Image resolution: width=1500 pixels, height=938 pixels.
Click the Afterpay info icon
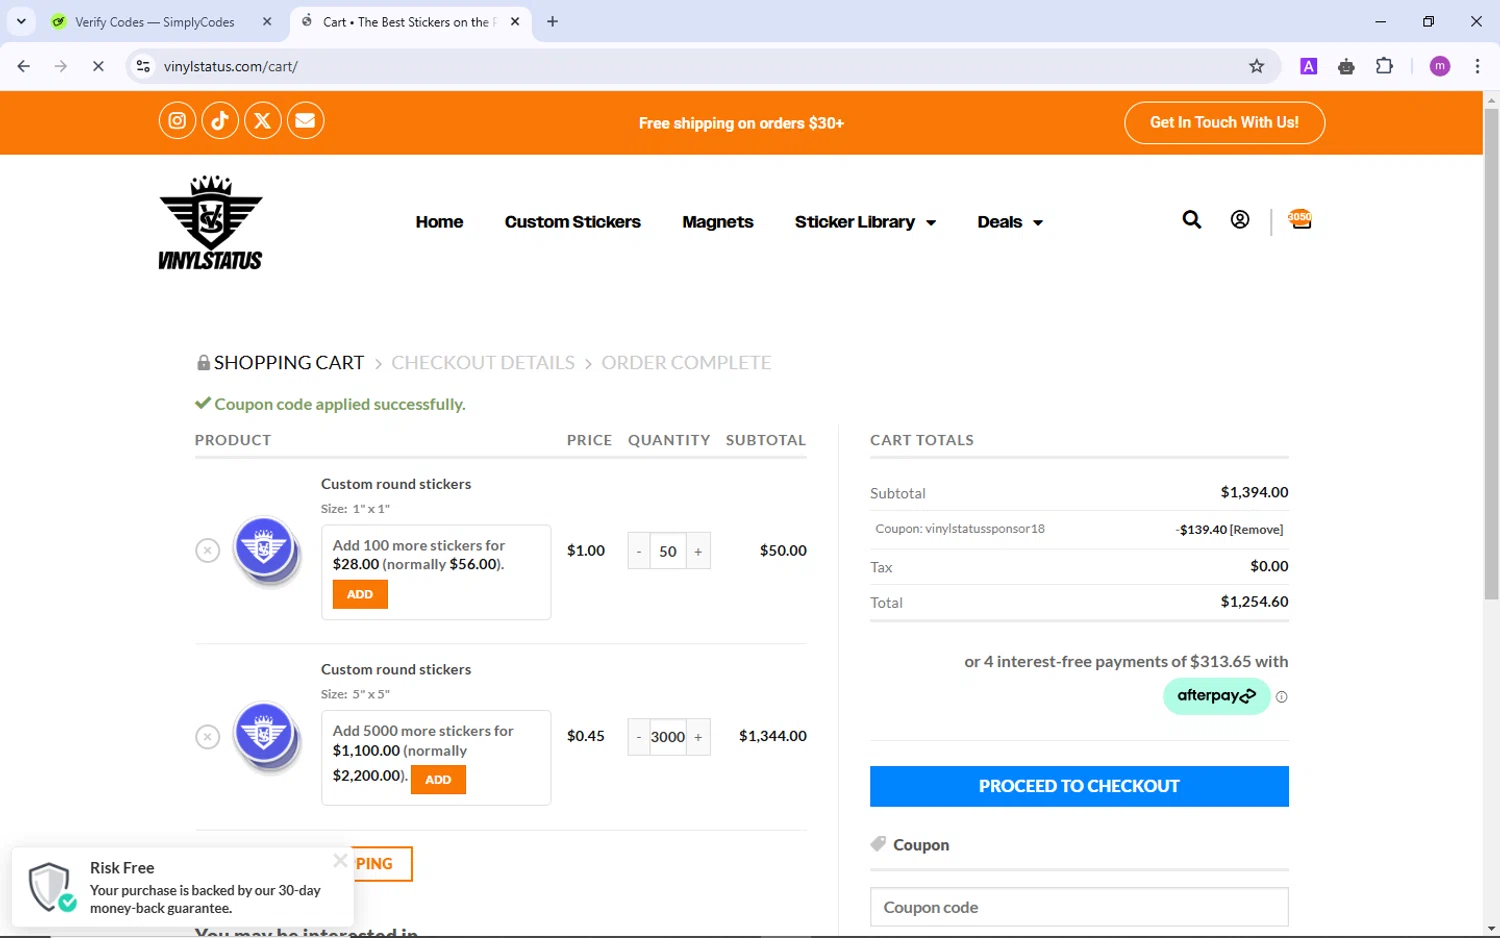[1282, 697]
